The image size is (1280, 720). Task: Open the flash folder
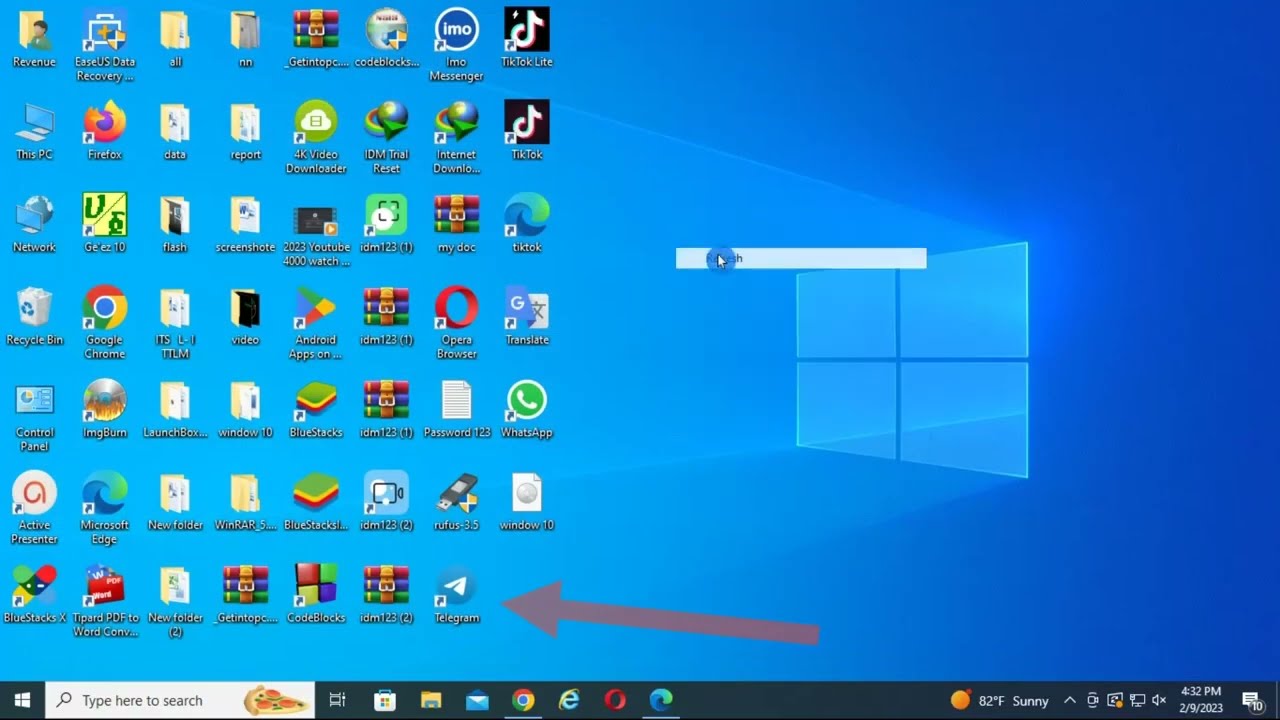(x=175, y=224)
